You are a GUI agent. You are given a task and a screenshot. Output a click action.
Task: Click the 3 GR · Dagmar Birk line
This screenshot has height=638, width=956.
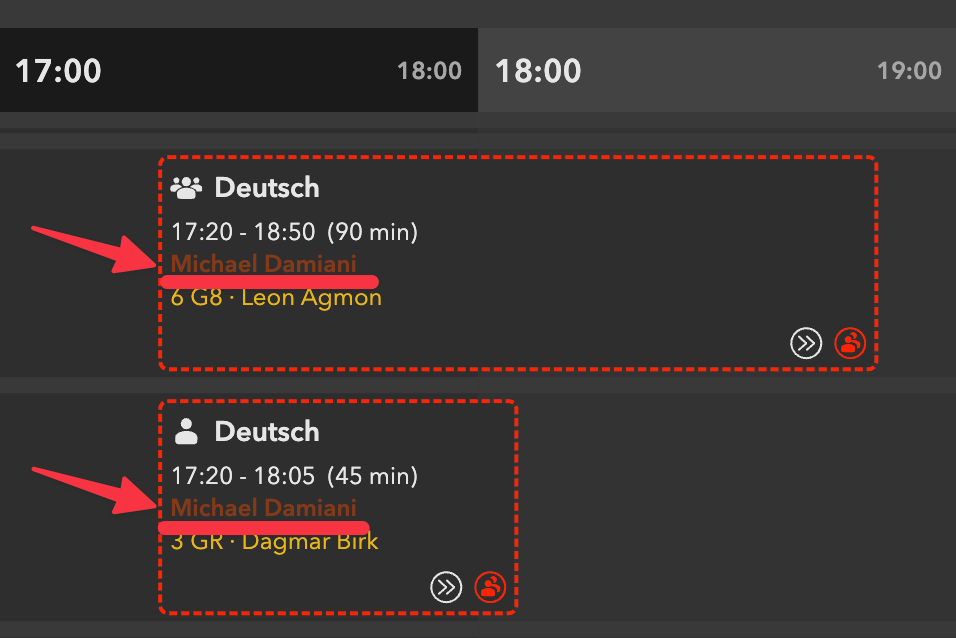(x=274, y=541)
